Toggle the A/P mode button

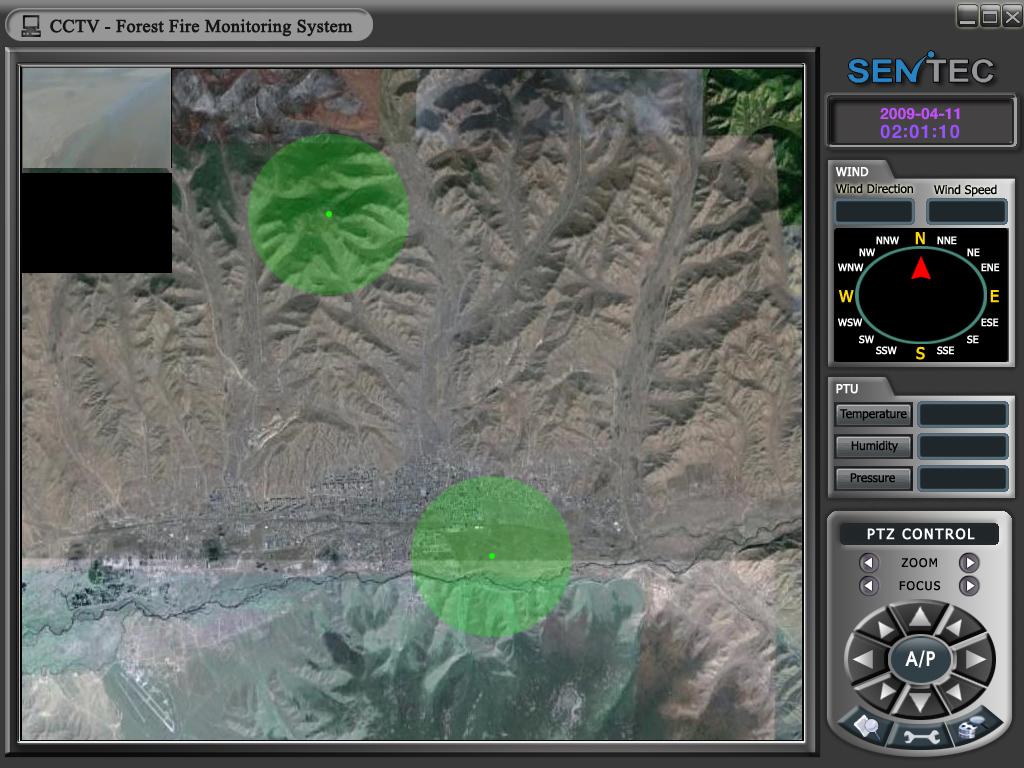(919, 660)
